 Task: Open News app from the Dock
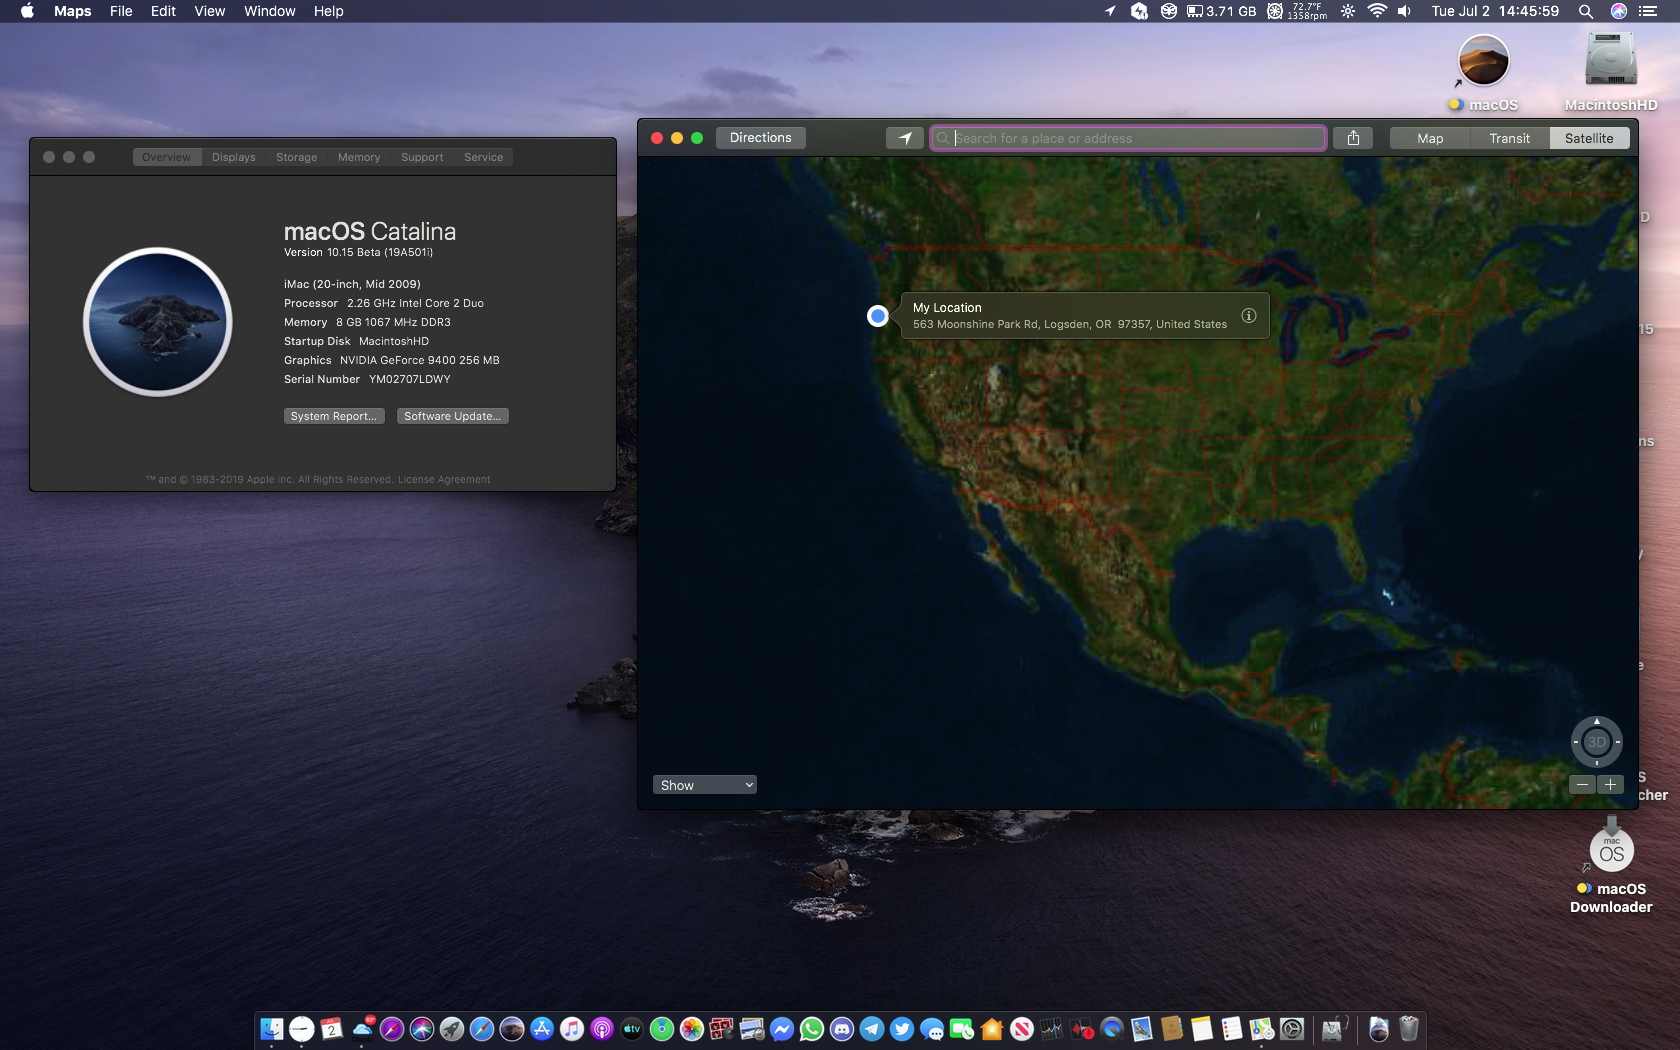tap(1022, 1028)
